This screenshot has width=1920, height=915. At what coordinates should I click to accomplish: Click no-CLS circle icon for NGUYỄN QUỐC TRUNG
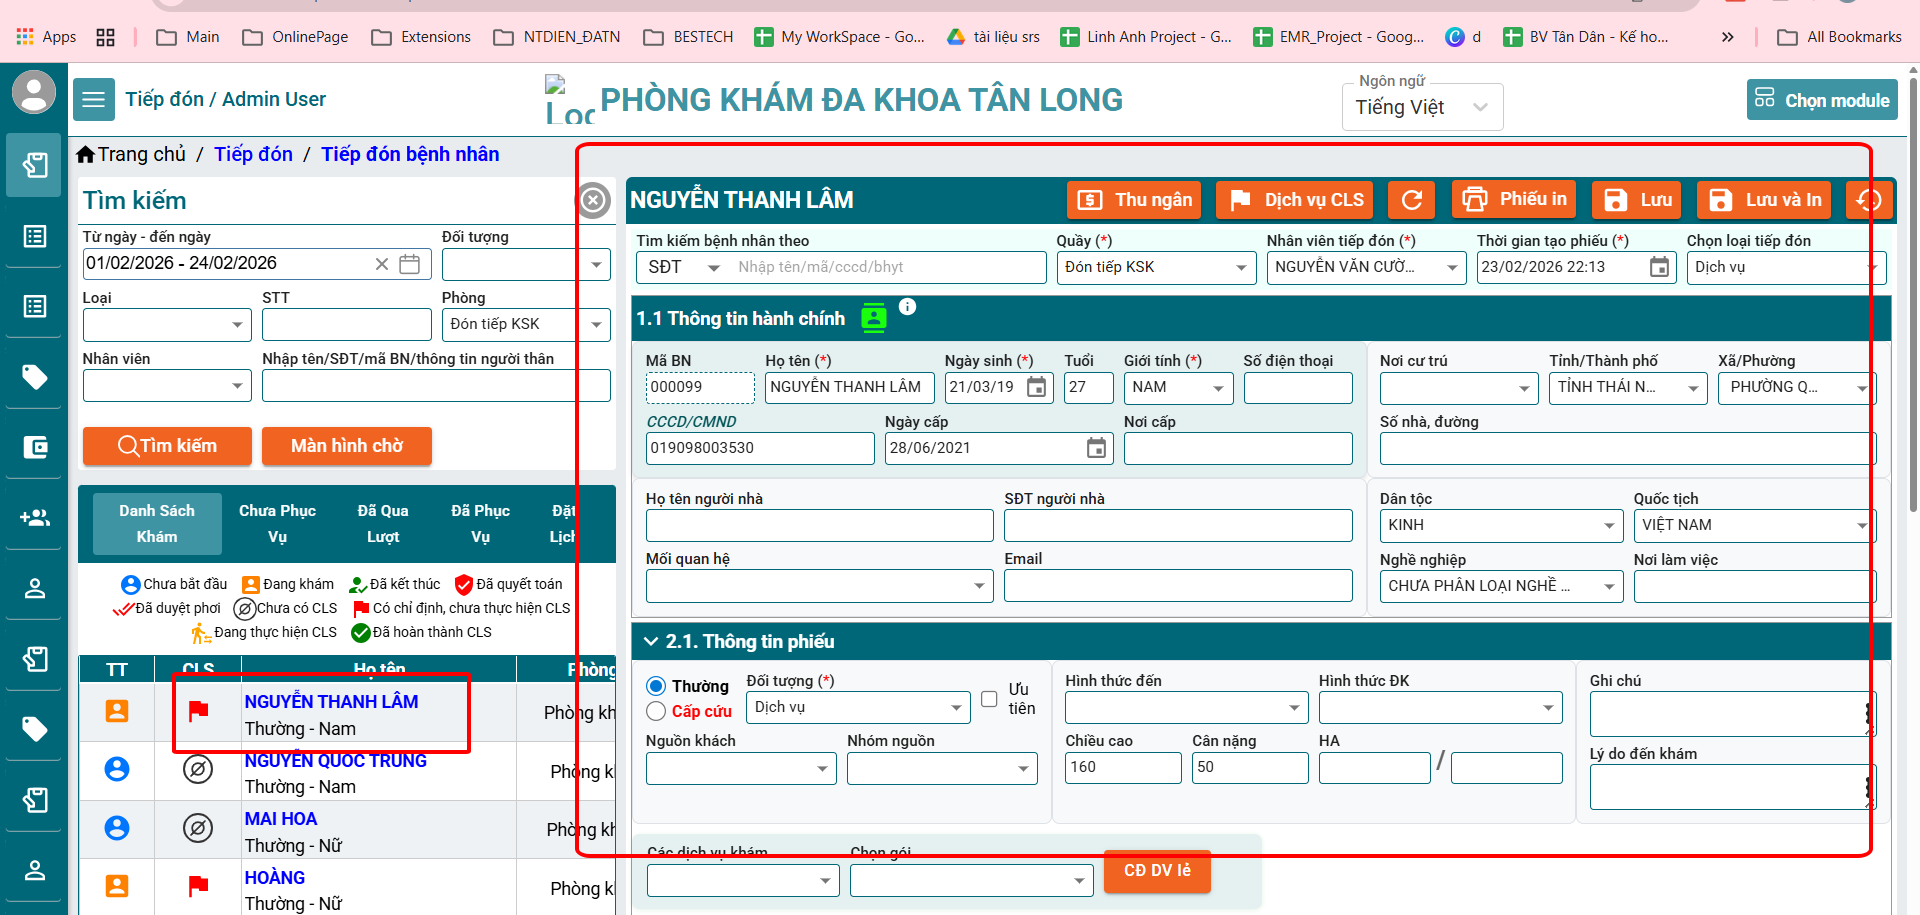[x=198, y=769]
